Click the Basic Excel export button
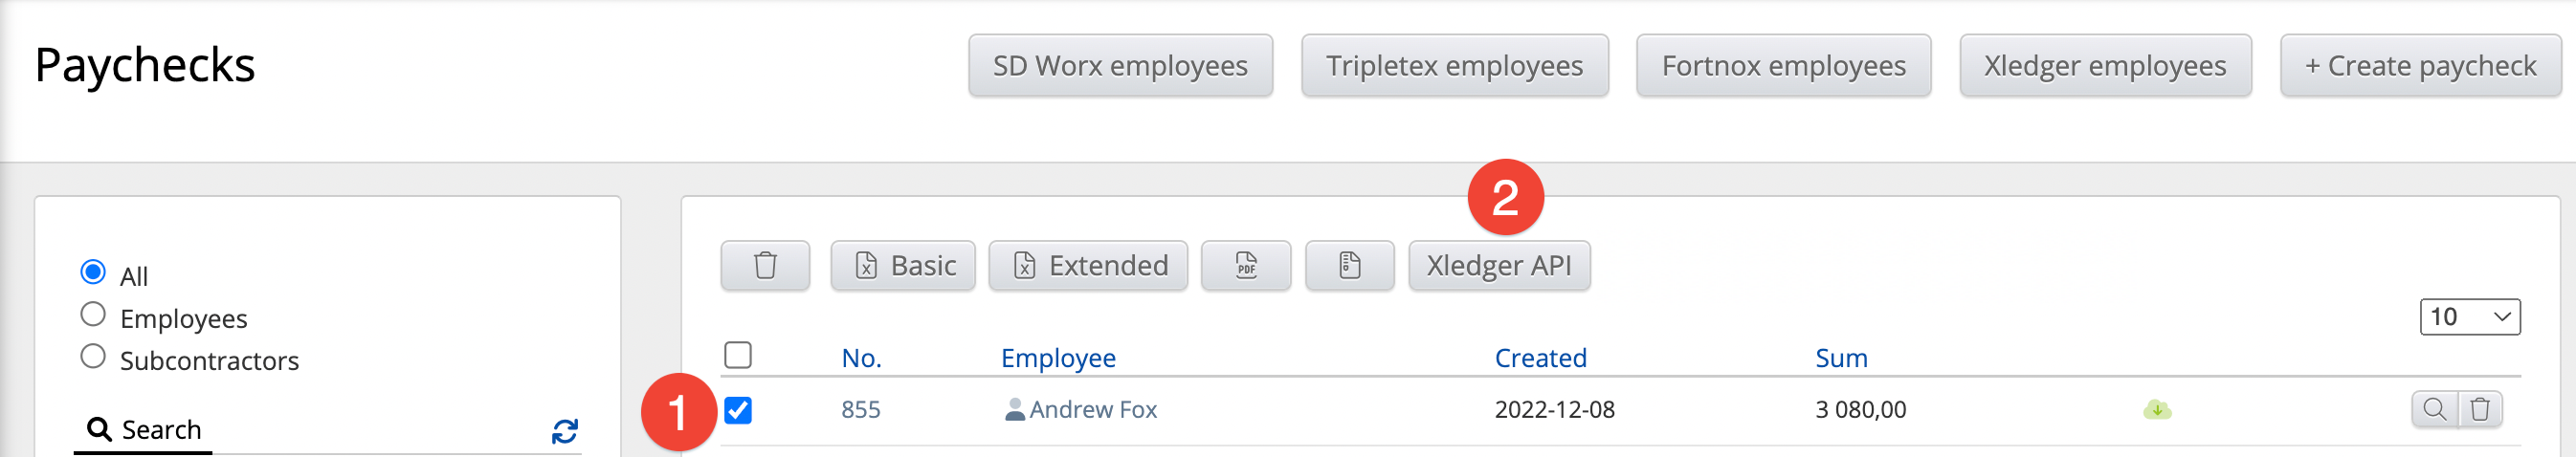This screenshot has height=457, width=2576. click(x=903, y=266)
